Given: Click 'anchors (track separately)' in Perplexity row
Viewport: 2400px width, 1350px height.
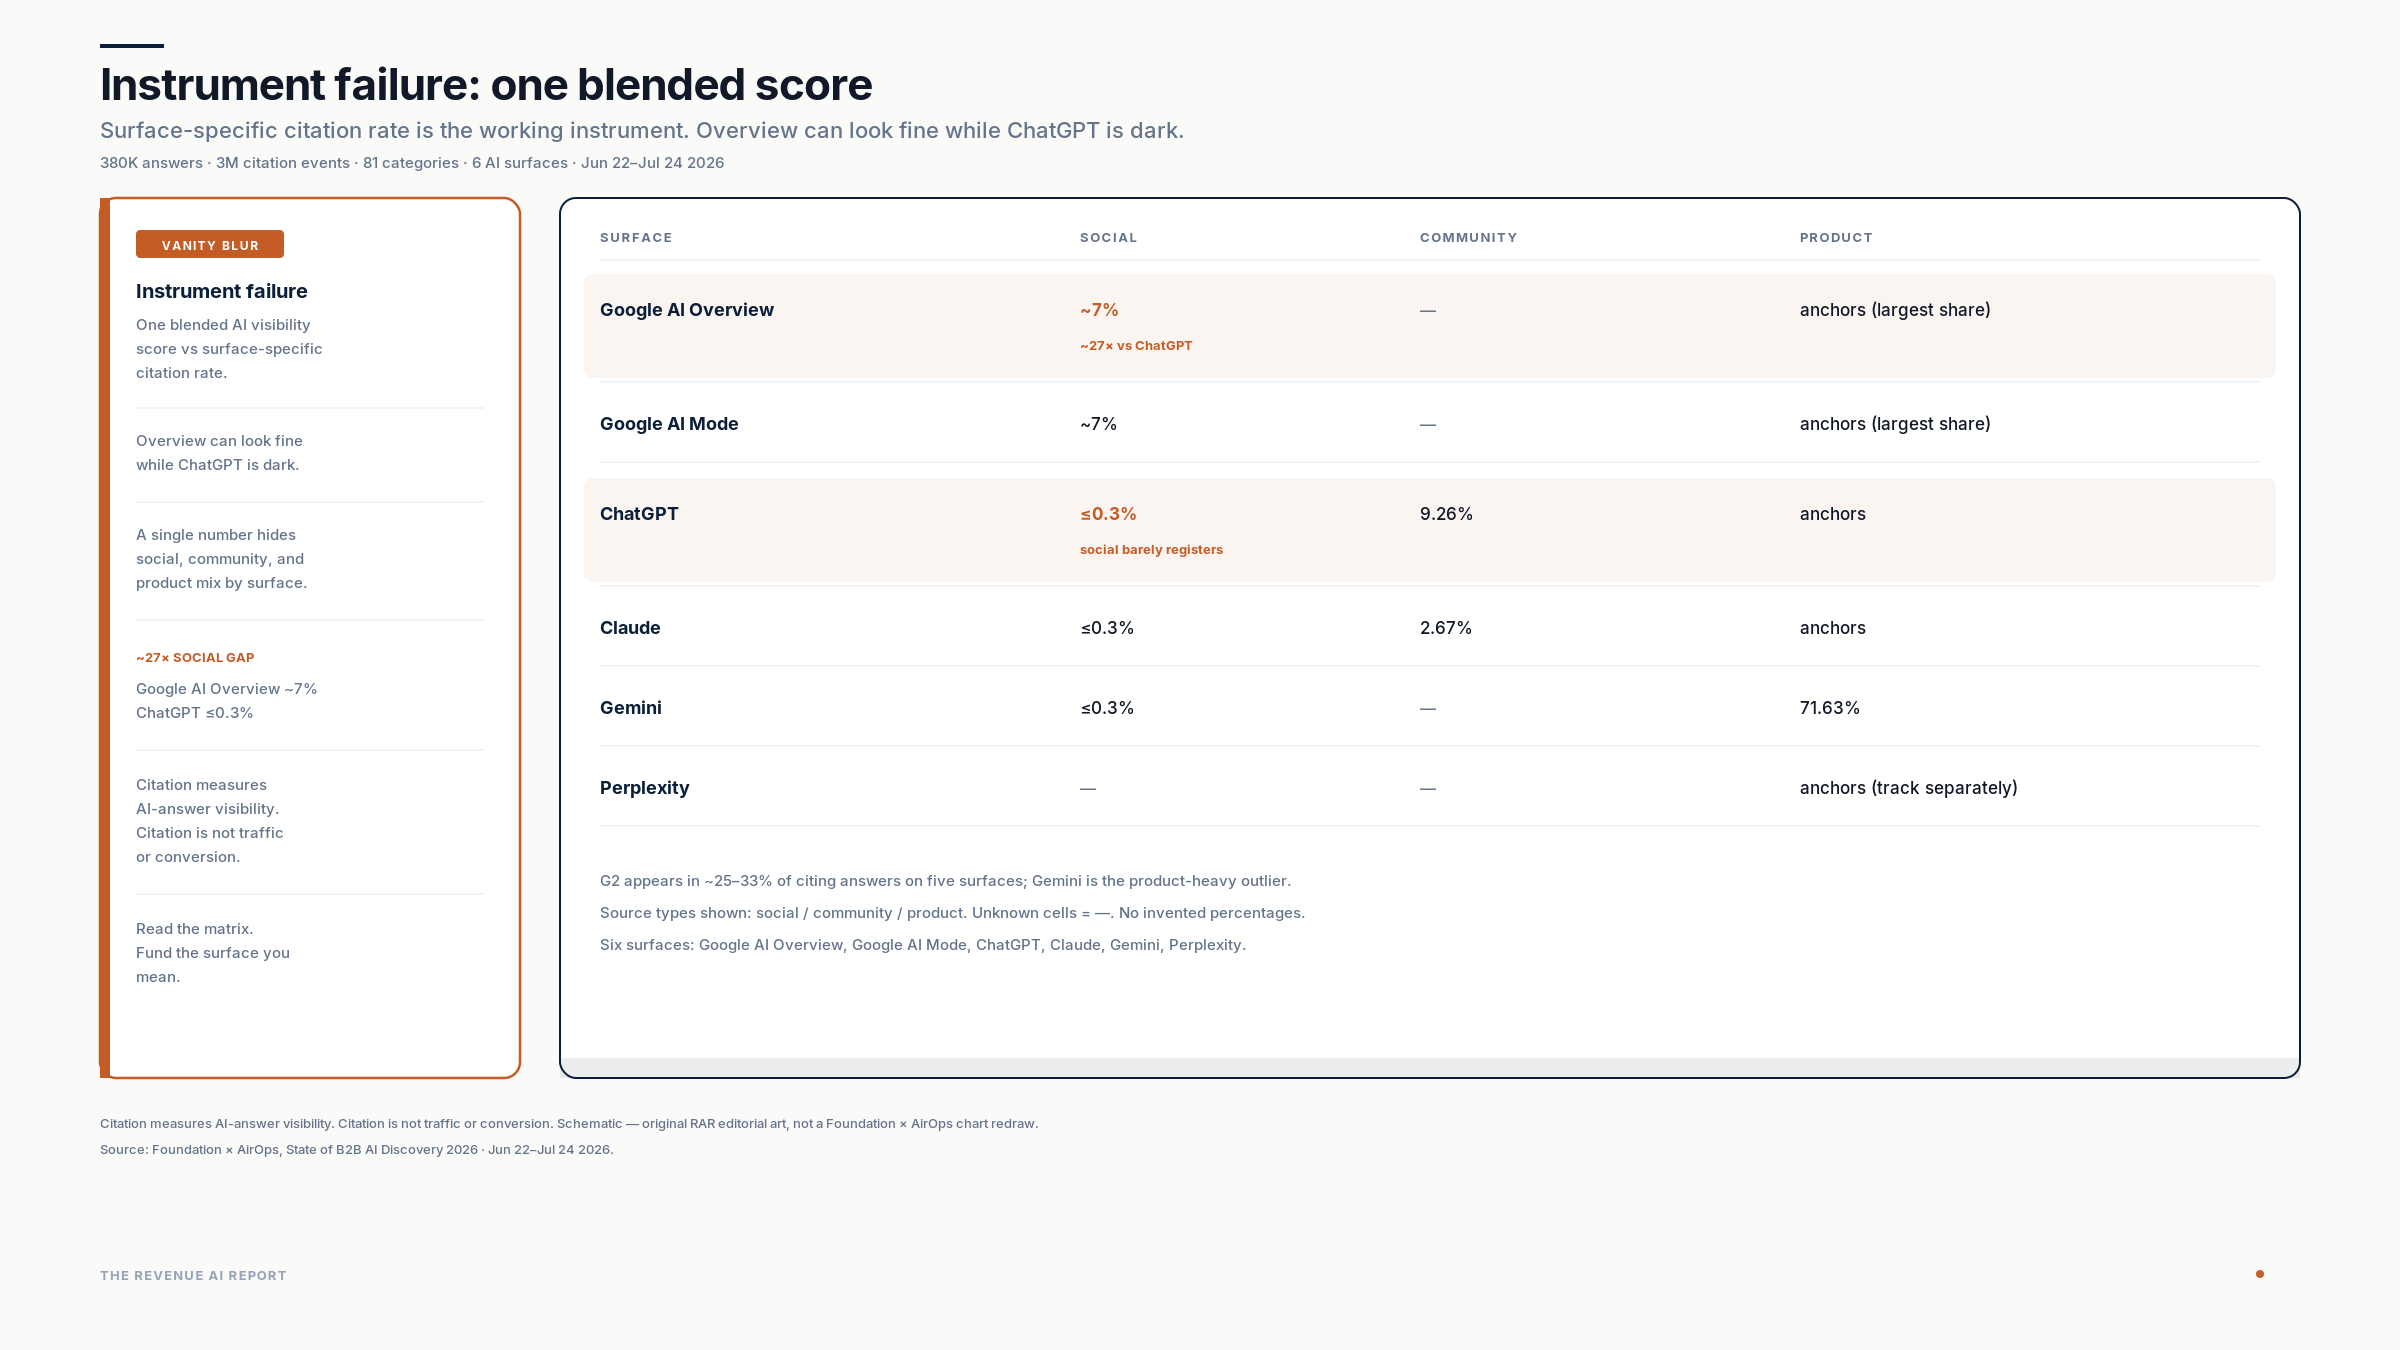Looking at the screenshot, I should pos(1908,788).
